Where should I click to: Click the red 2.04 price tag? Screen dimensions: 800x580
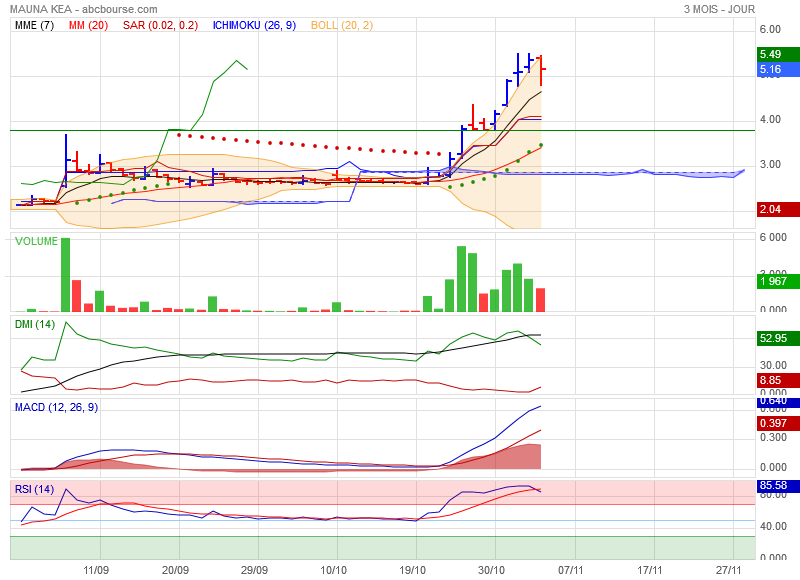pos(779,209)
